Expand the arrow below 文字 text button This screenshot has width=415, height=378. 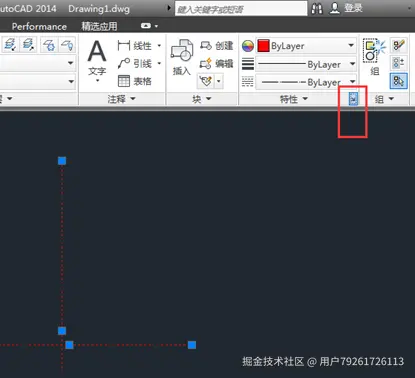97,81
